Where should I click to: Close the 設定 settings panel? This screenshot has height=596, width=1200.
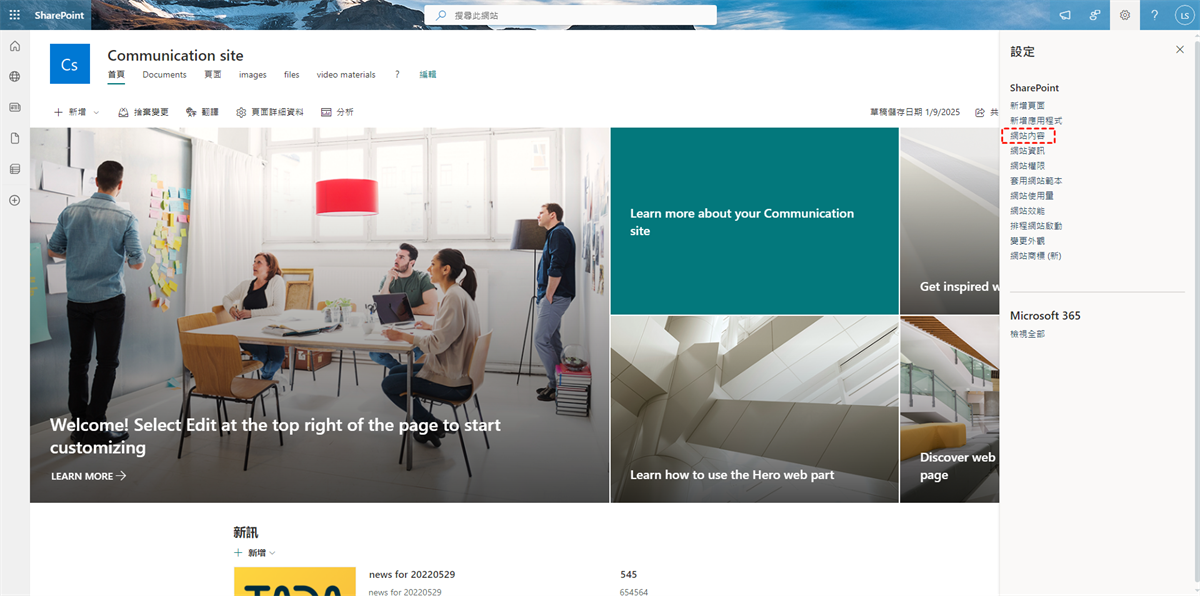(x=1180, y=50)
